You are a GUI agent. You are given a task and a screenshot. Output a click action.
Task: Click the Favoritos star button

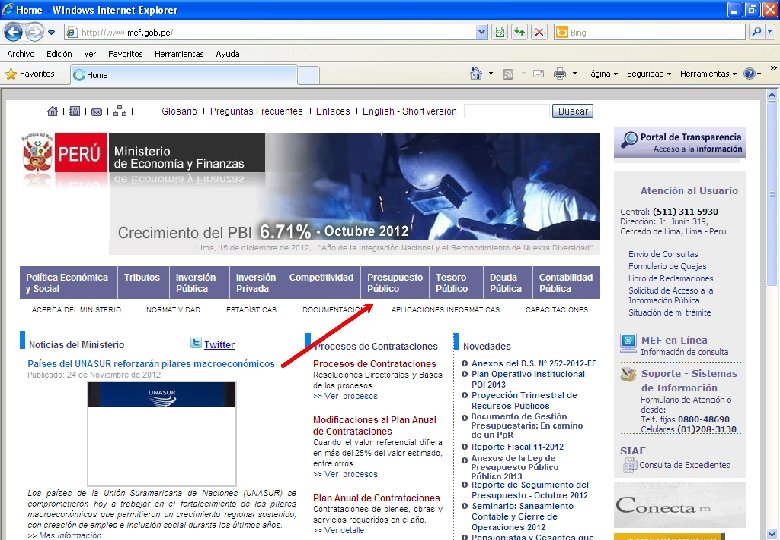pos(30,74)
